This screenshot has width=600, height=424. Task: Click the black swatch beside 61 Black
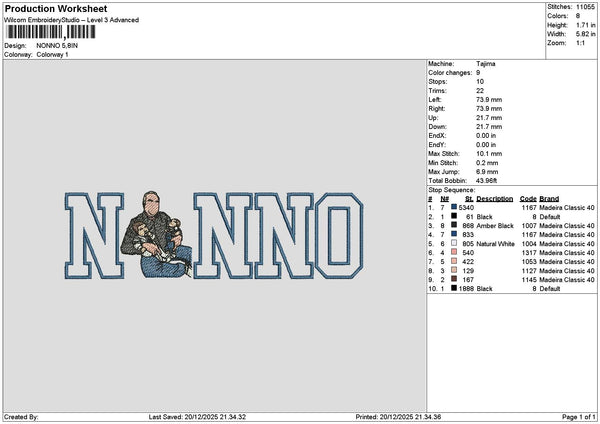point(454,216)
